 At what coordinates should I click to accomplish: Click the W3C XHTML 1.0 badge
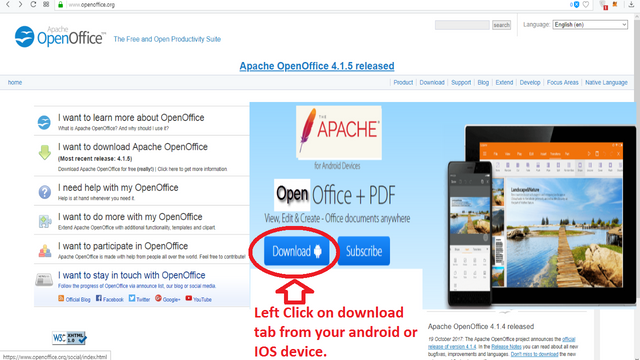click(69, 338)
